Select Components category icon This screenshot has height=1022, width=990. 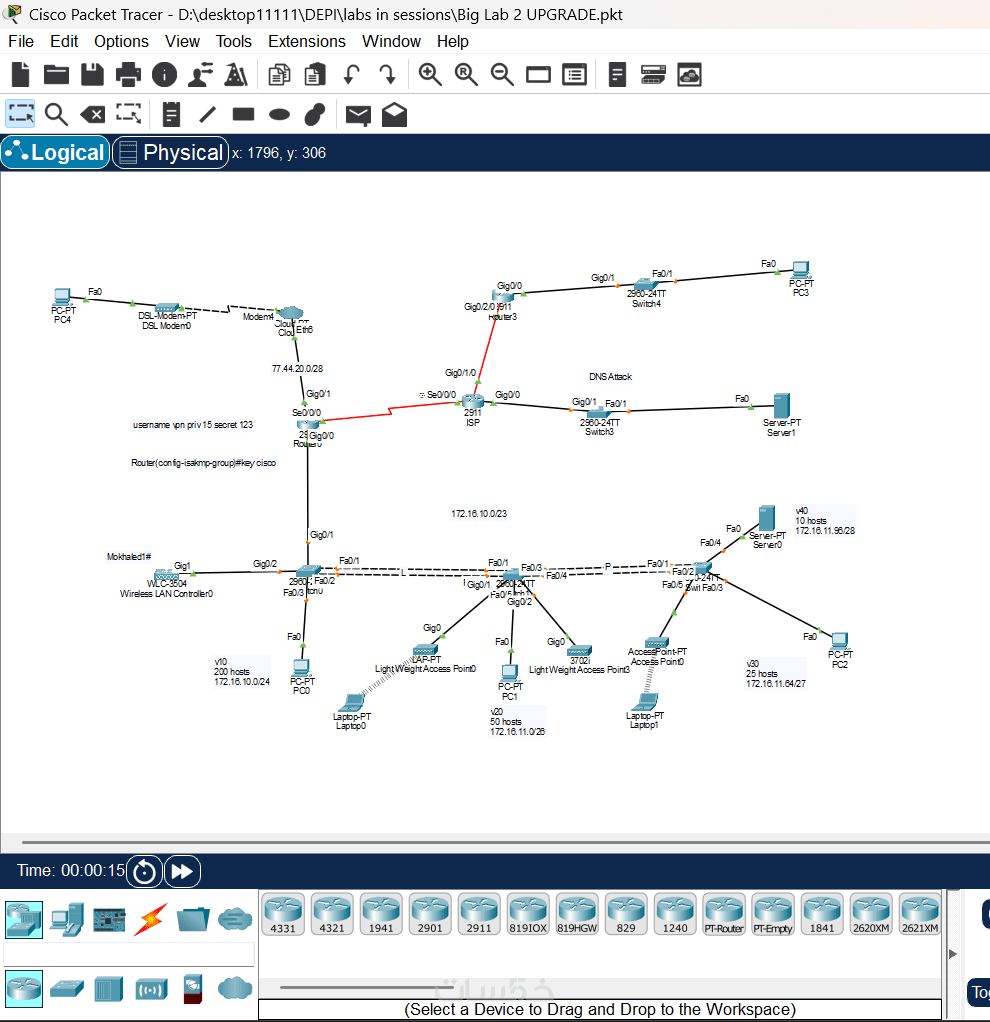click(x=109, y=920)
